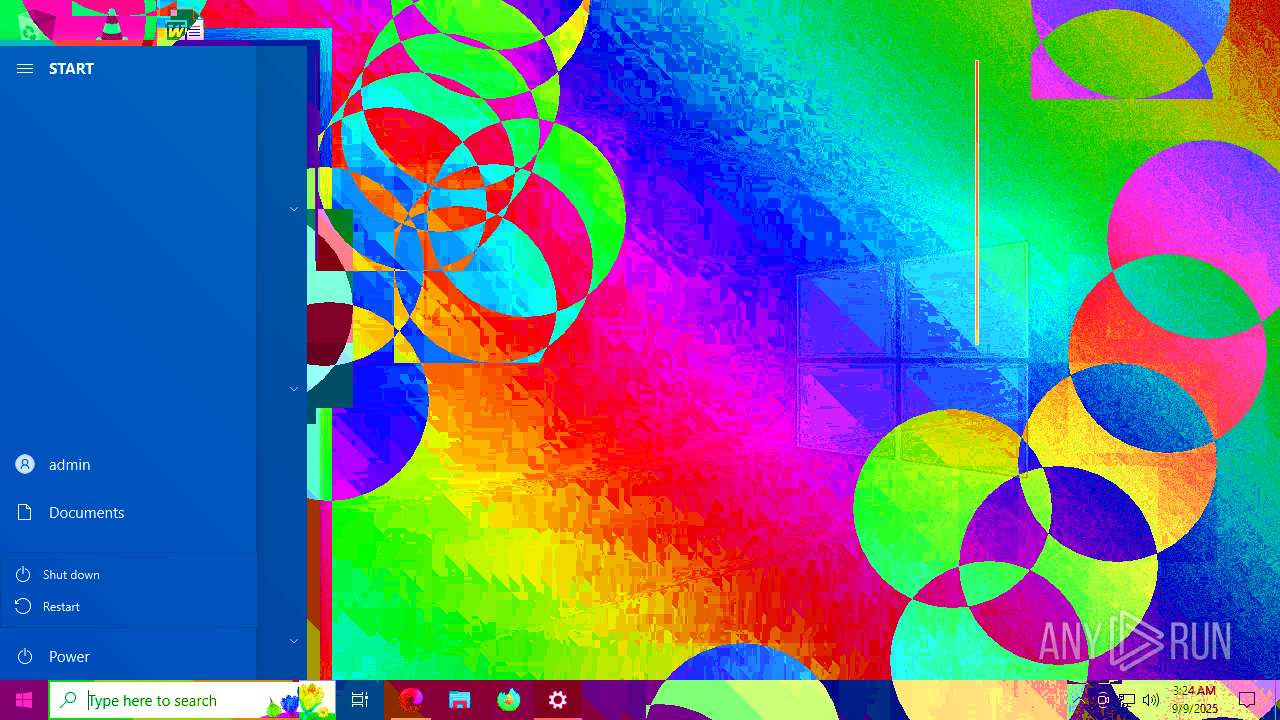This screenshot has height=720, width=1280.
Task: Click the Windows Start button on taskbar
Action: tap(24, 700)
